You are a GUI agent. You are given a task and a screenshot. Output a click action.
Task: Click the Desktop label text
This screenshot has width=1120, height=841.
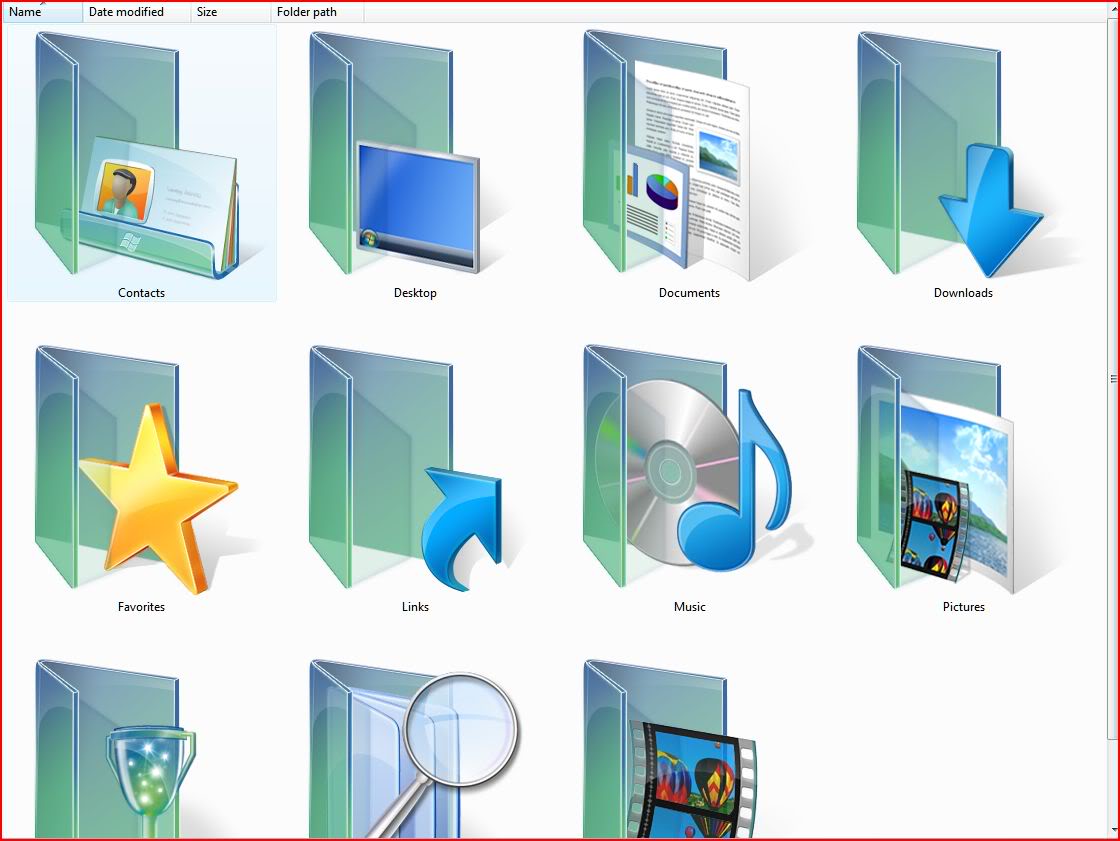[415, 293]
